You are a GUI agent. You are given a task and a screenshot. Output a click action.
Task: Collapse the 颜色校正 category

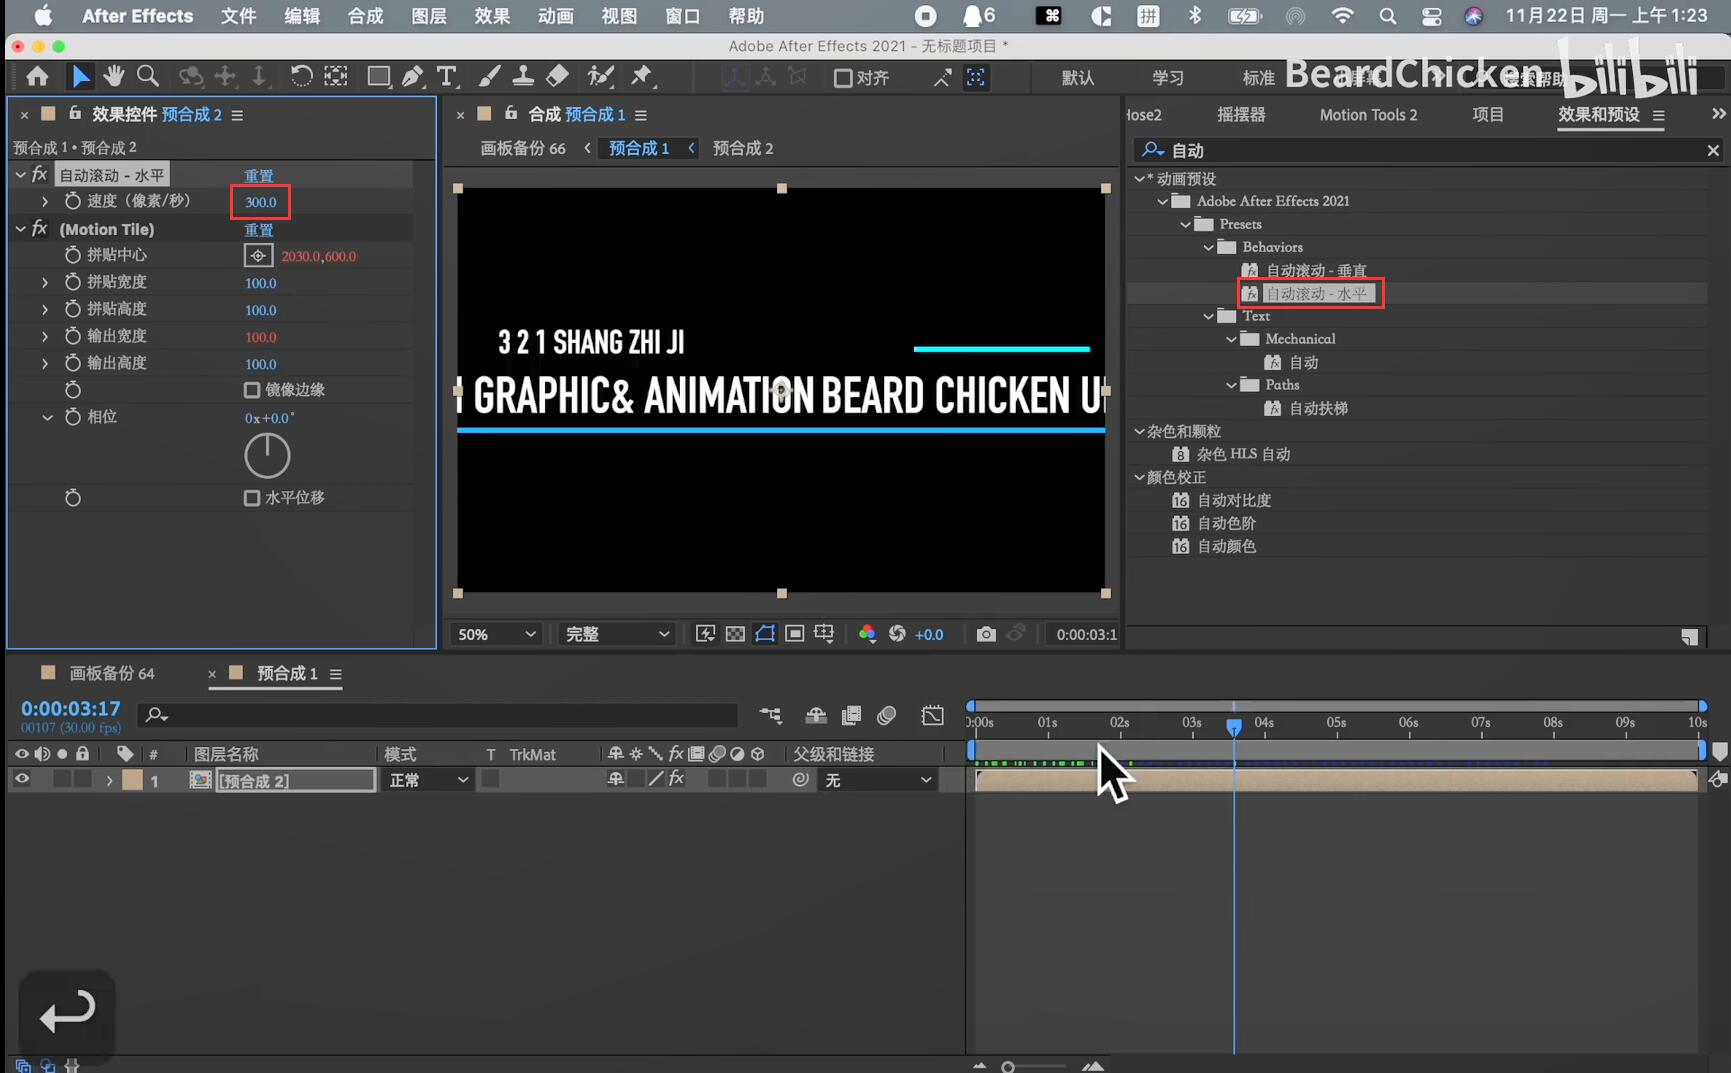1139,477
